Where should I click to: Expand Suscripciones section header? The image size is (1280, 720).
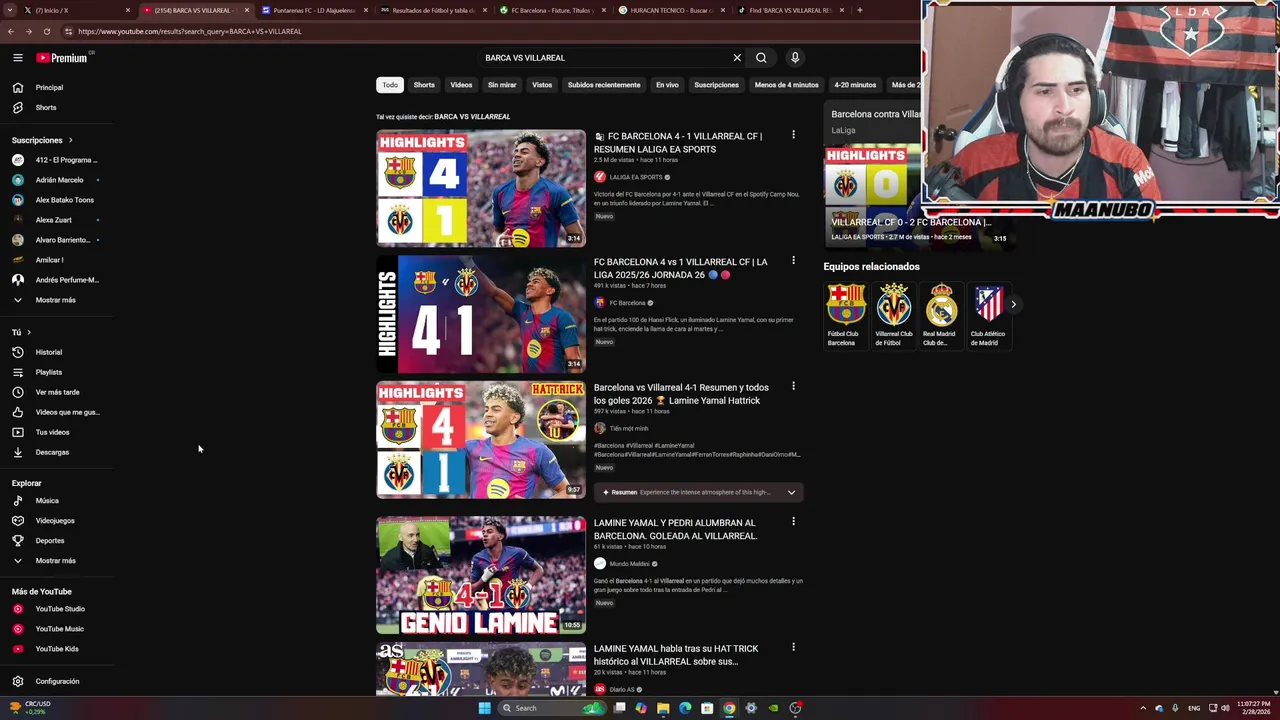click(42, 140)
